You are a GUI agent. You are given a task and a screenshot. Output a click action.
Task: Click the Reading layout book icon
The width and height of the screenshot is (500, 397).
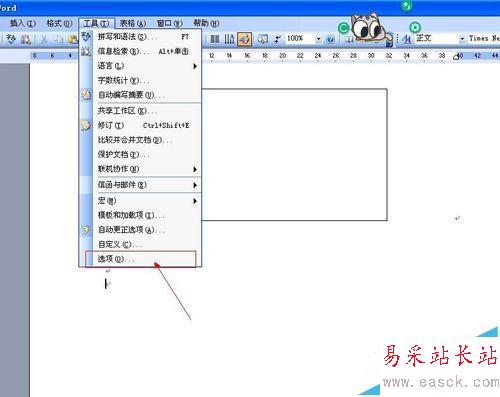click(349, 40)
